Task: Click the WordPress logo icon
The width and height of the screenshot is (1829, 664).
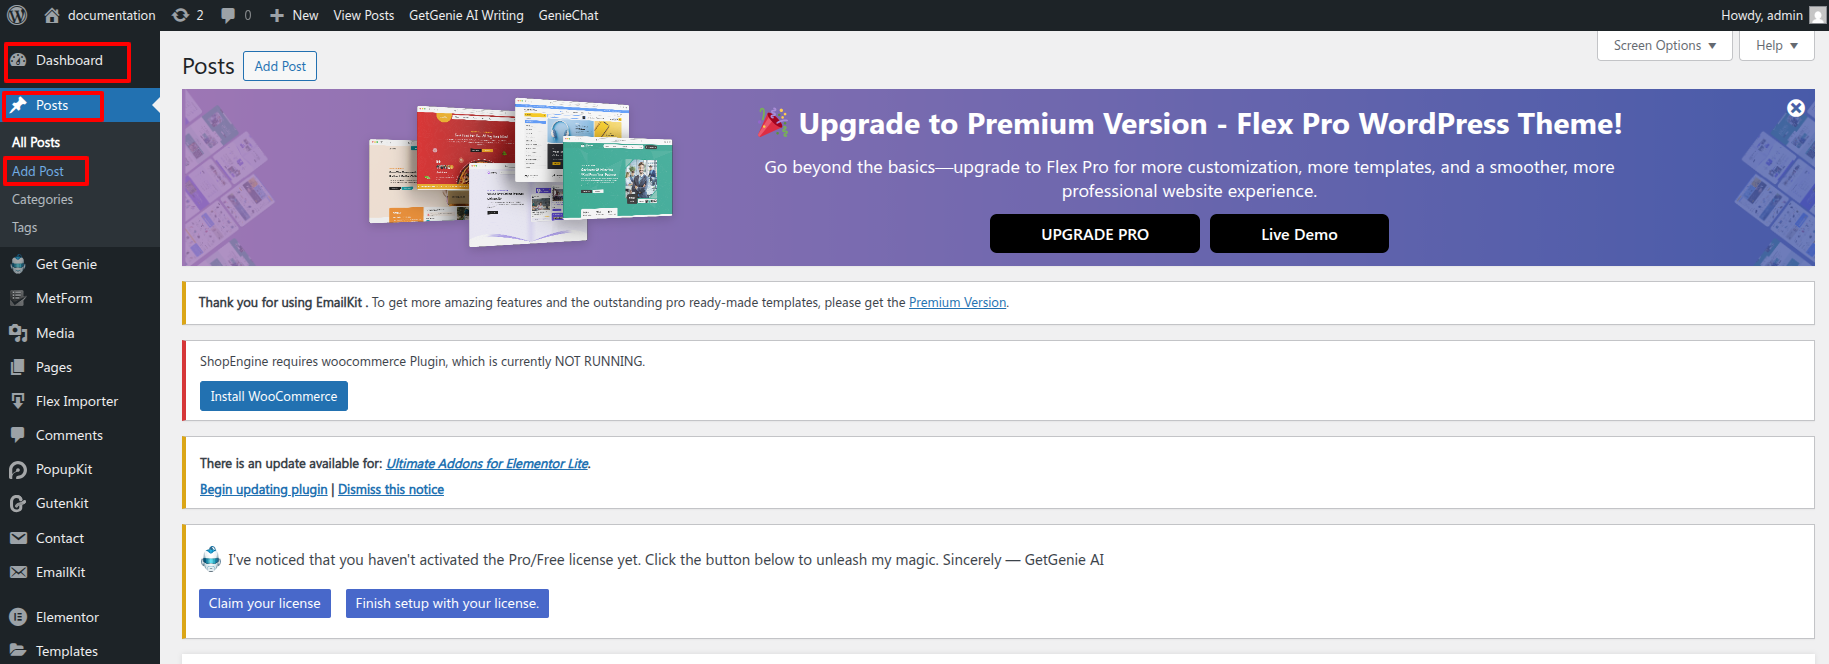Action: tap(17, 15)
